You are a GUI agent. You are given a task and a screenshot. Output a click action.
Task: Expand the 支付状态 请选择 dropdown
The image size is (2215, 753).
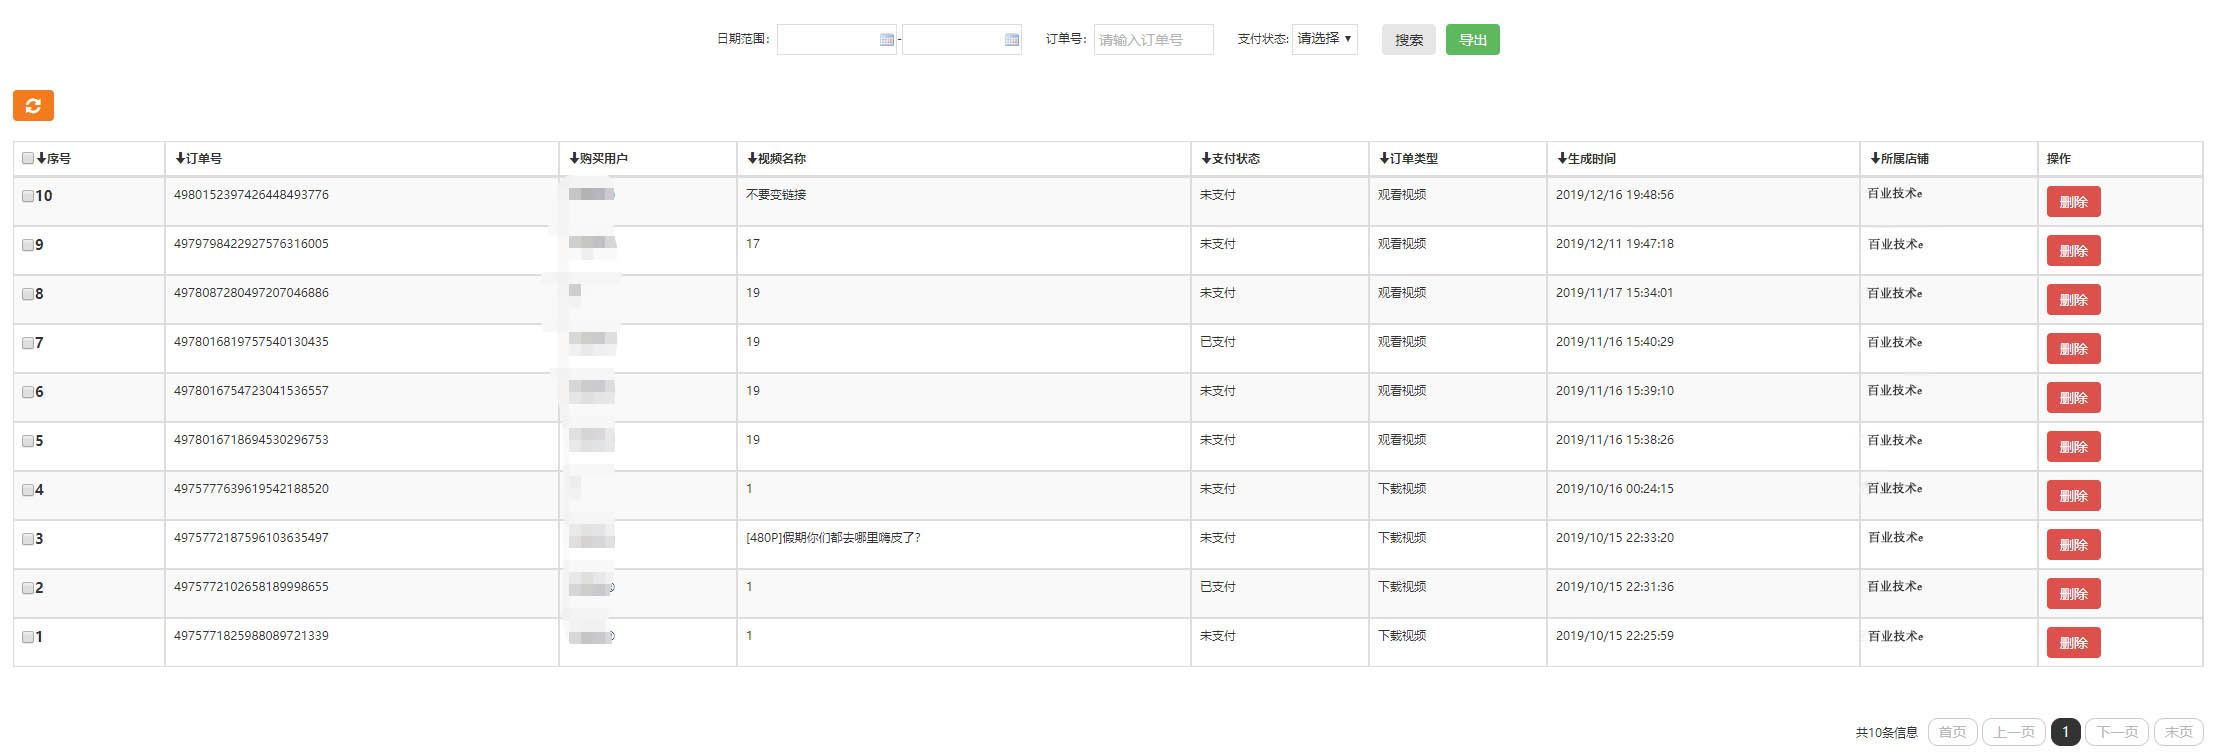pos(1324,39)
